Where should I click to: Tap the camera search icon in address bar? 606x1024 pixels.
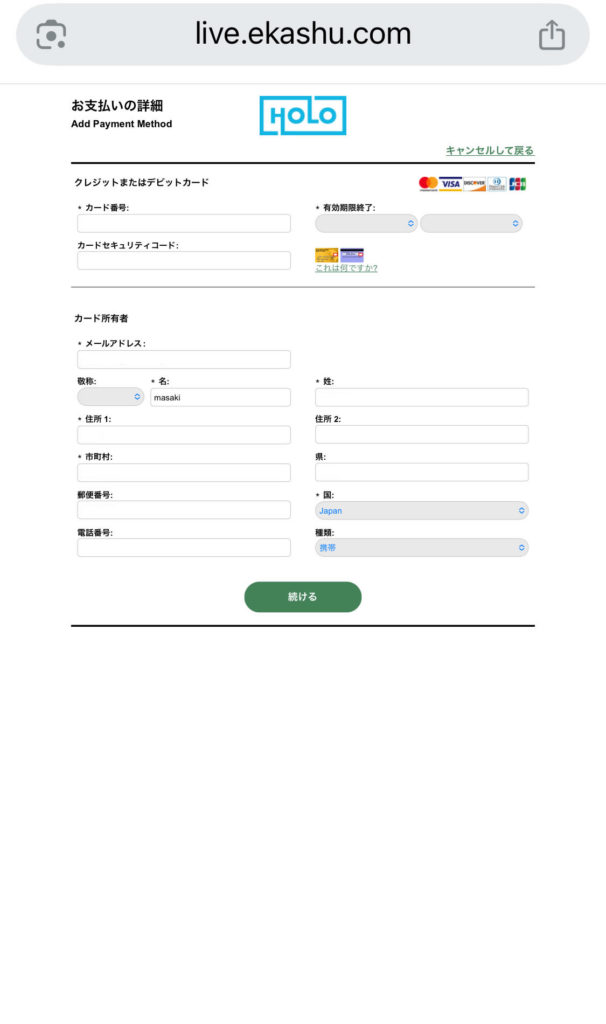[50, 35]
